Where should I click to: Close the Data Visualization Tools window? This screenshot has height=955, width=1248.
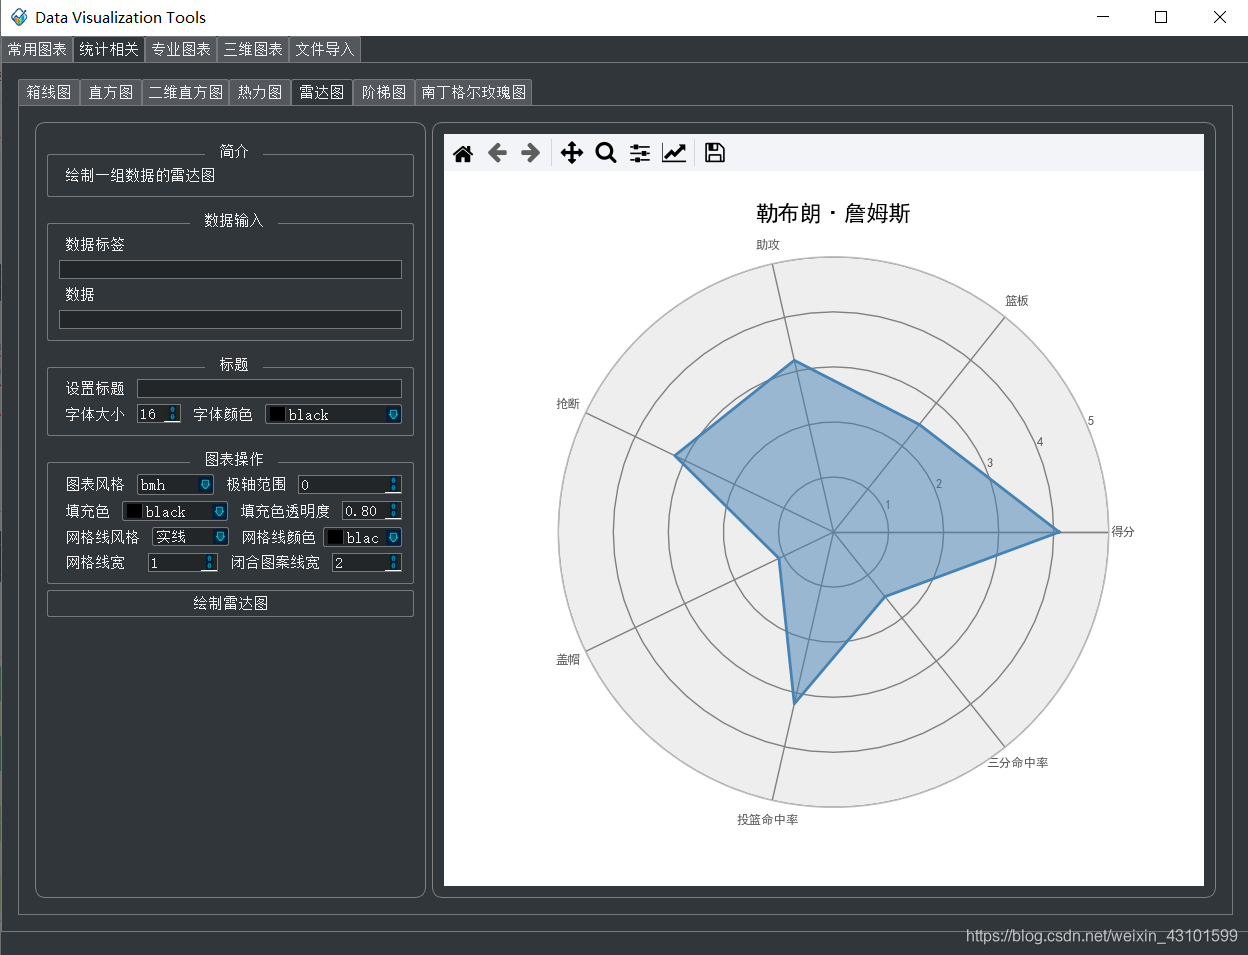(1219, 17)
